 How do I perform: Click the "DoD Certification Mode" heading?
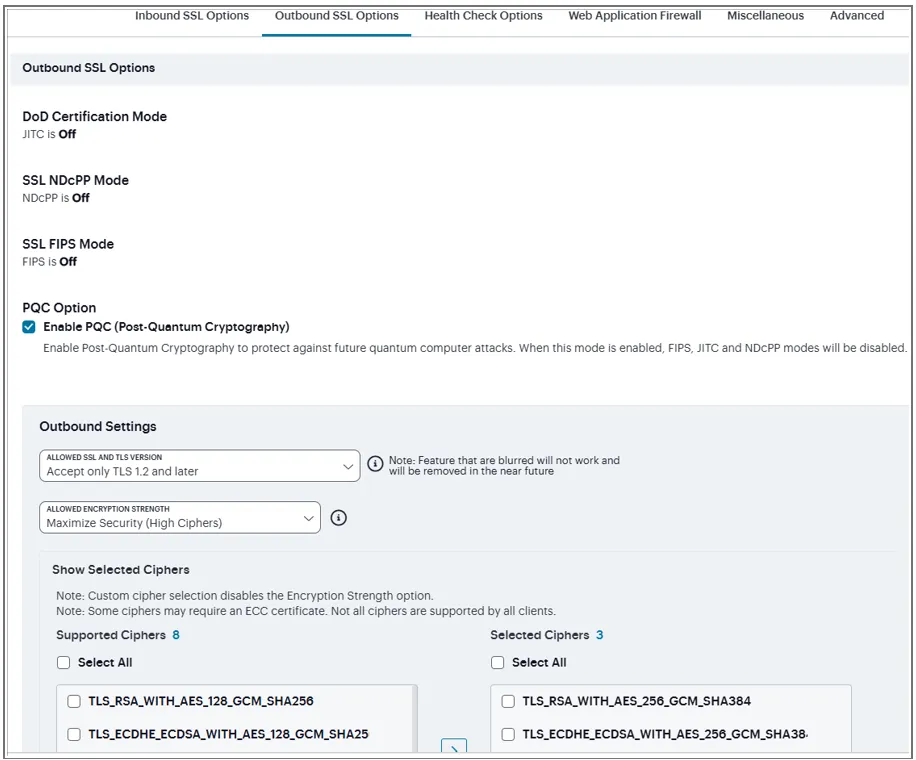pos(95,116)
